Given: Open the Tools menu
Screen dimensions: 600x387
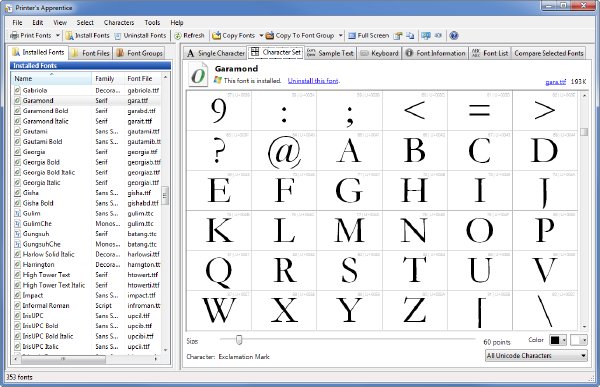Looking at the screenshot, I should tap(152, 23).
